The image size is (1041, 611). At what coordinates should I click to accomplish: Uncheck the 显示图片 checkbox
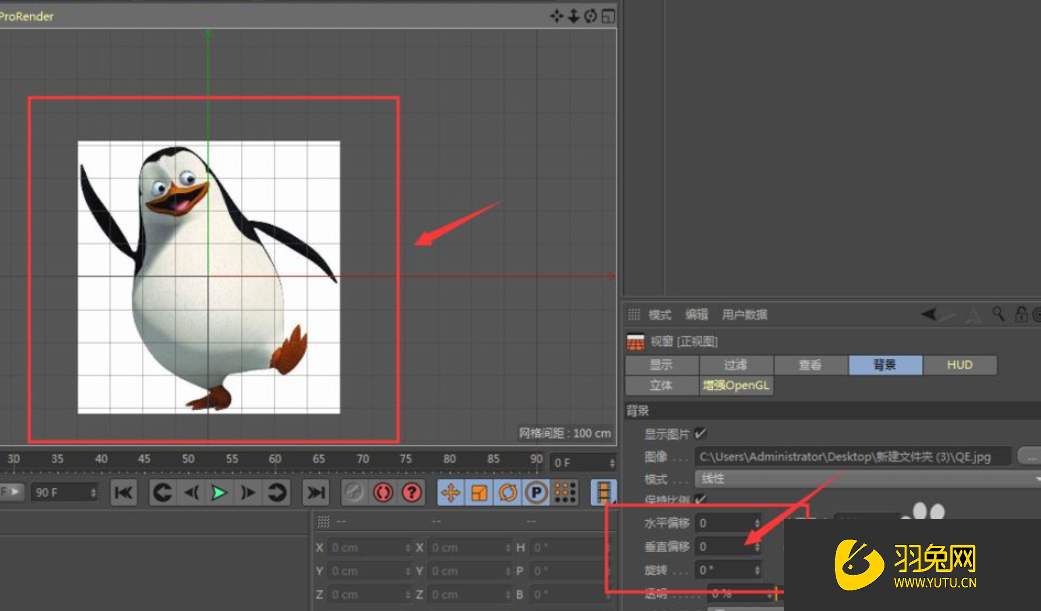click(700, 434)
